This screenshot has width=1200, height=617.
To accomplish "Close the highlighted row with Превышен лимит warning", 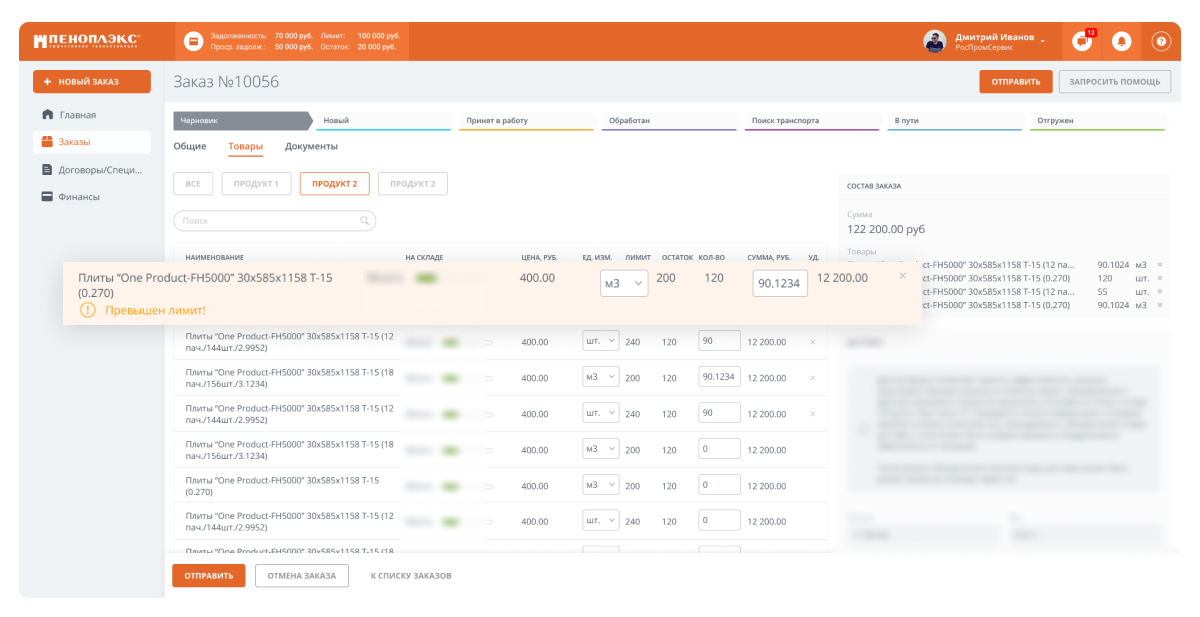I will (x=903, y=276).
